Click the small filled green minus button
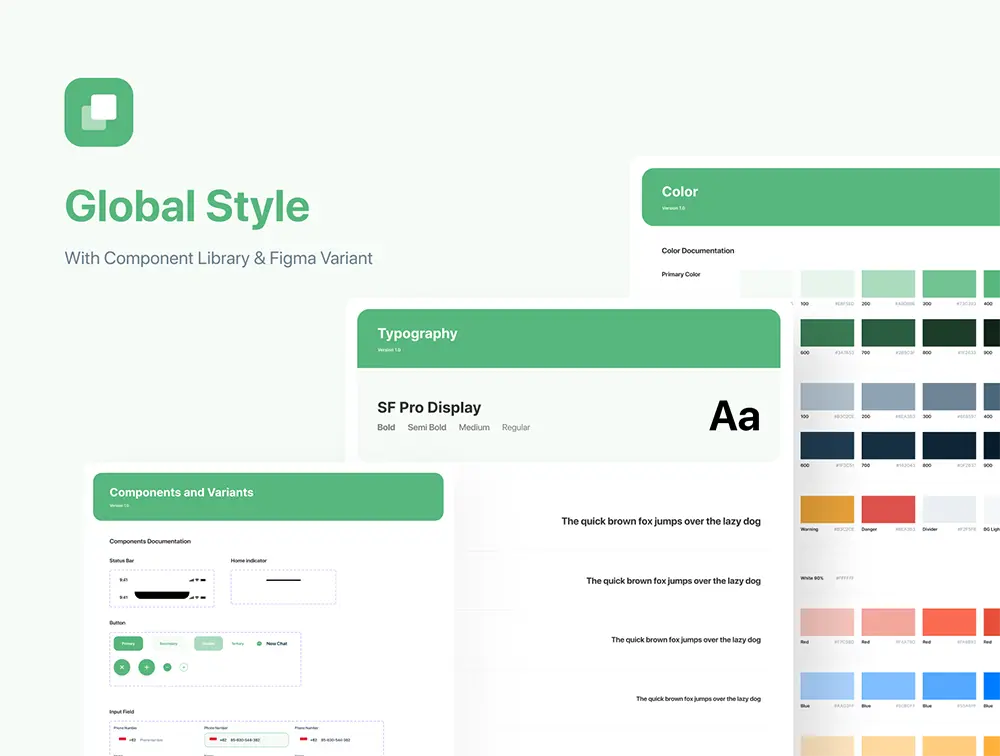Viewport: 1000px width, 756px height. [x=167, y=667]
